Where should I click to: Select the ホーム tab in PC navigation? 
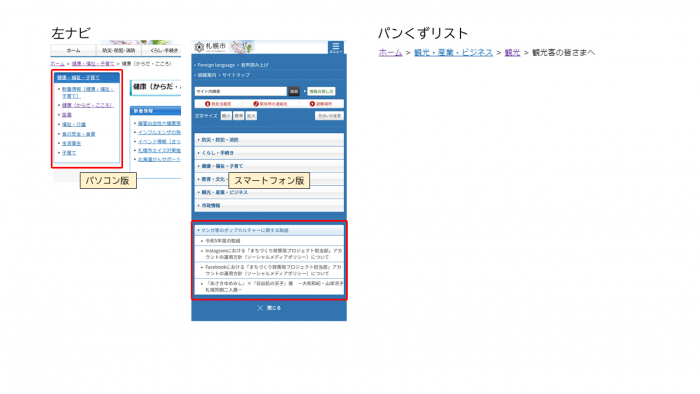click(x=74, y=50)
